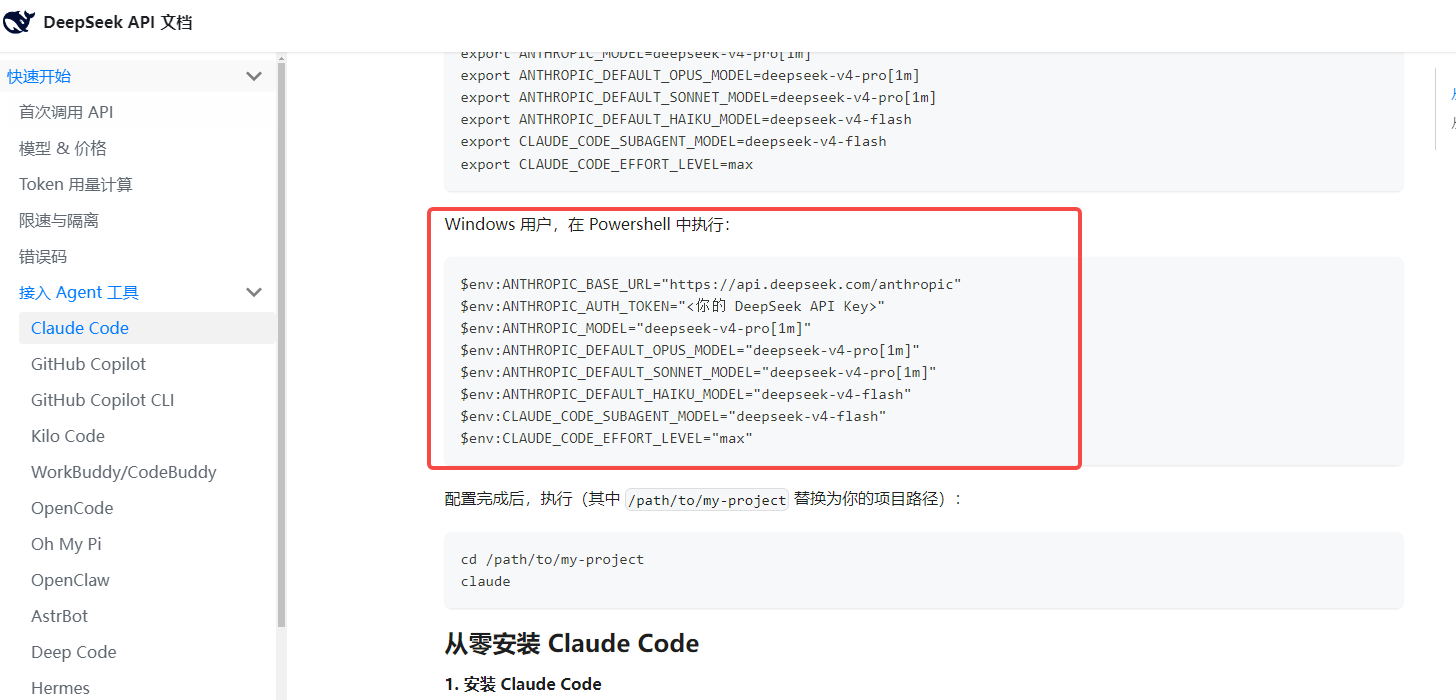Click the cd /path/to/my-project command
1456x700 pixels.
pos(552,559)
